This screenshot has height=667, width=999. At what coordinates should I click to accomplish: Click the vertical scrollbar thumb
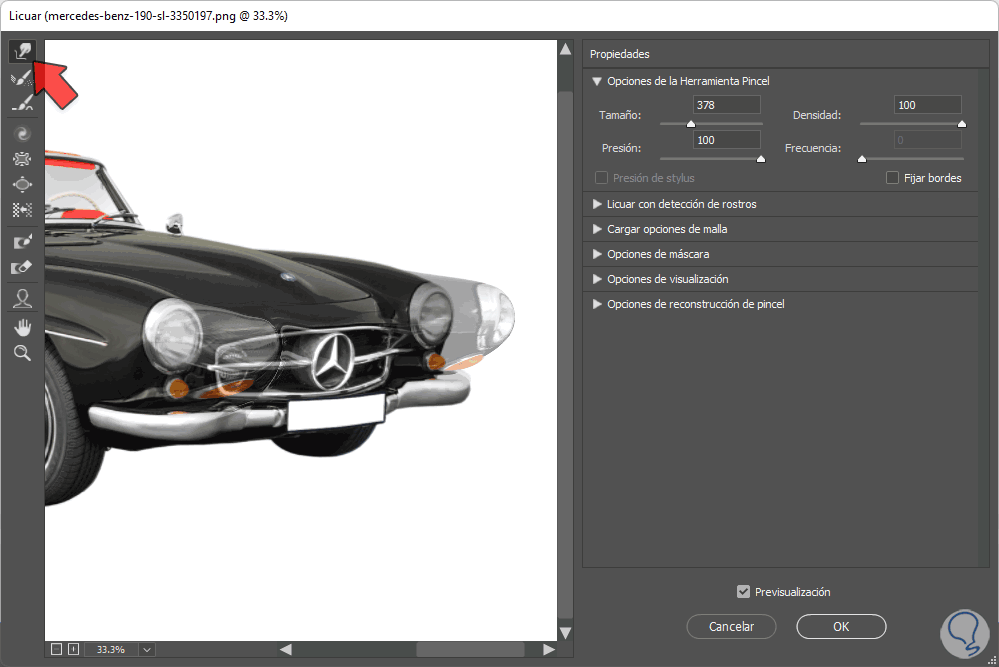tap(565, 355)
